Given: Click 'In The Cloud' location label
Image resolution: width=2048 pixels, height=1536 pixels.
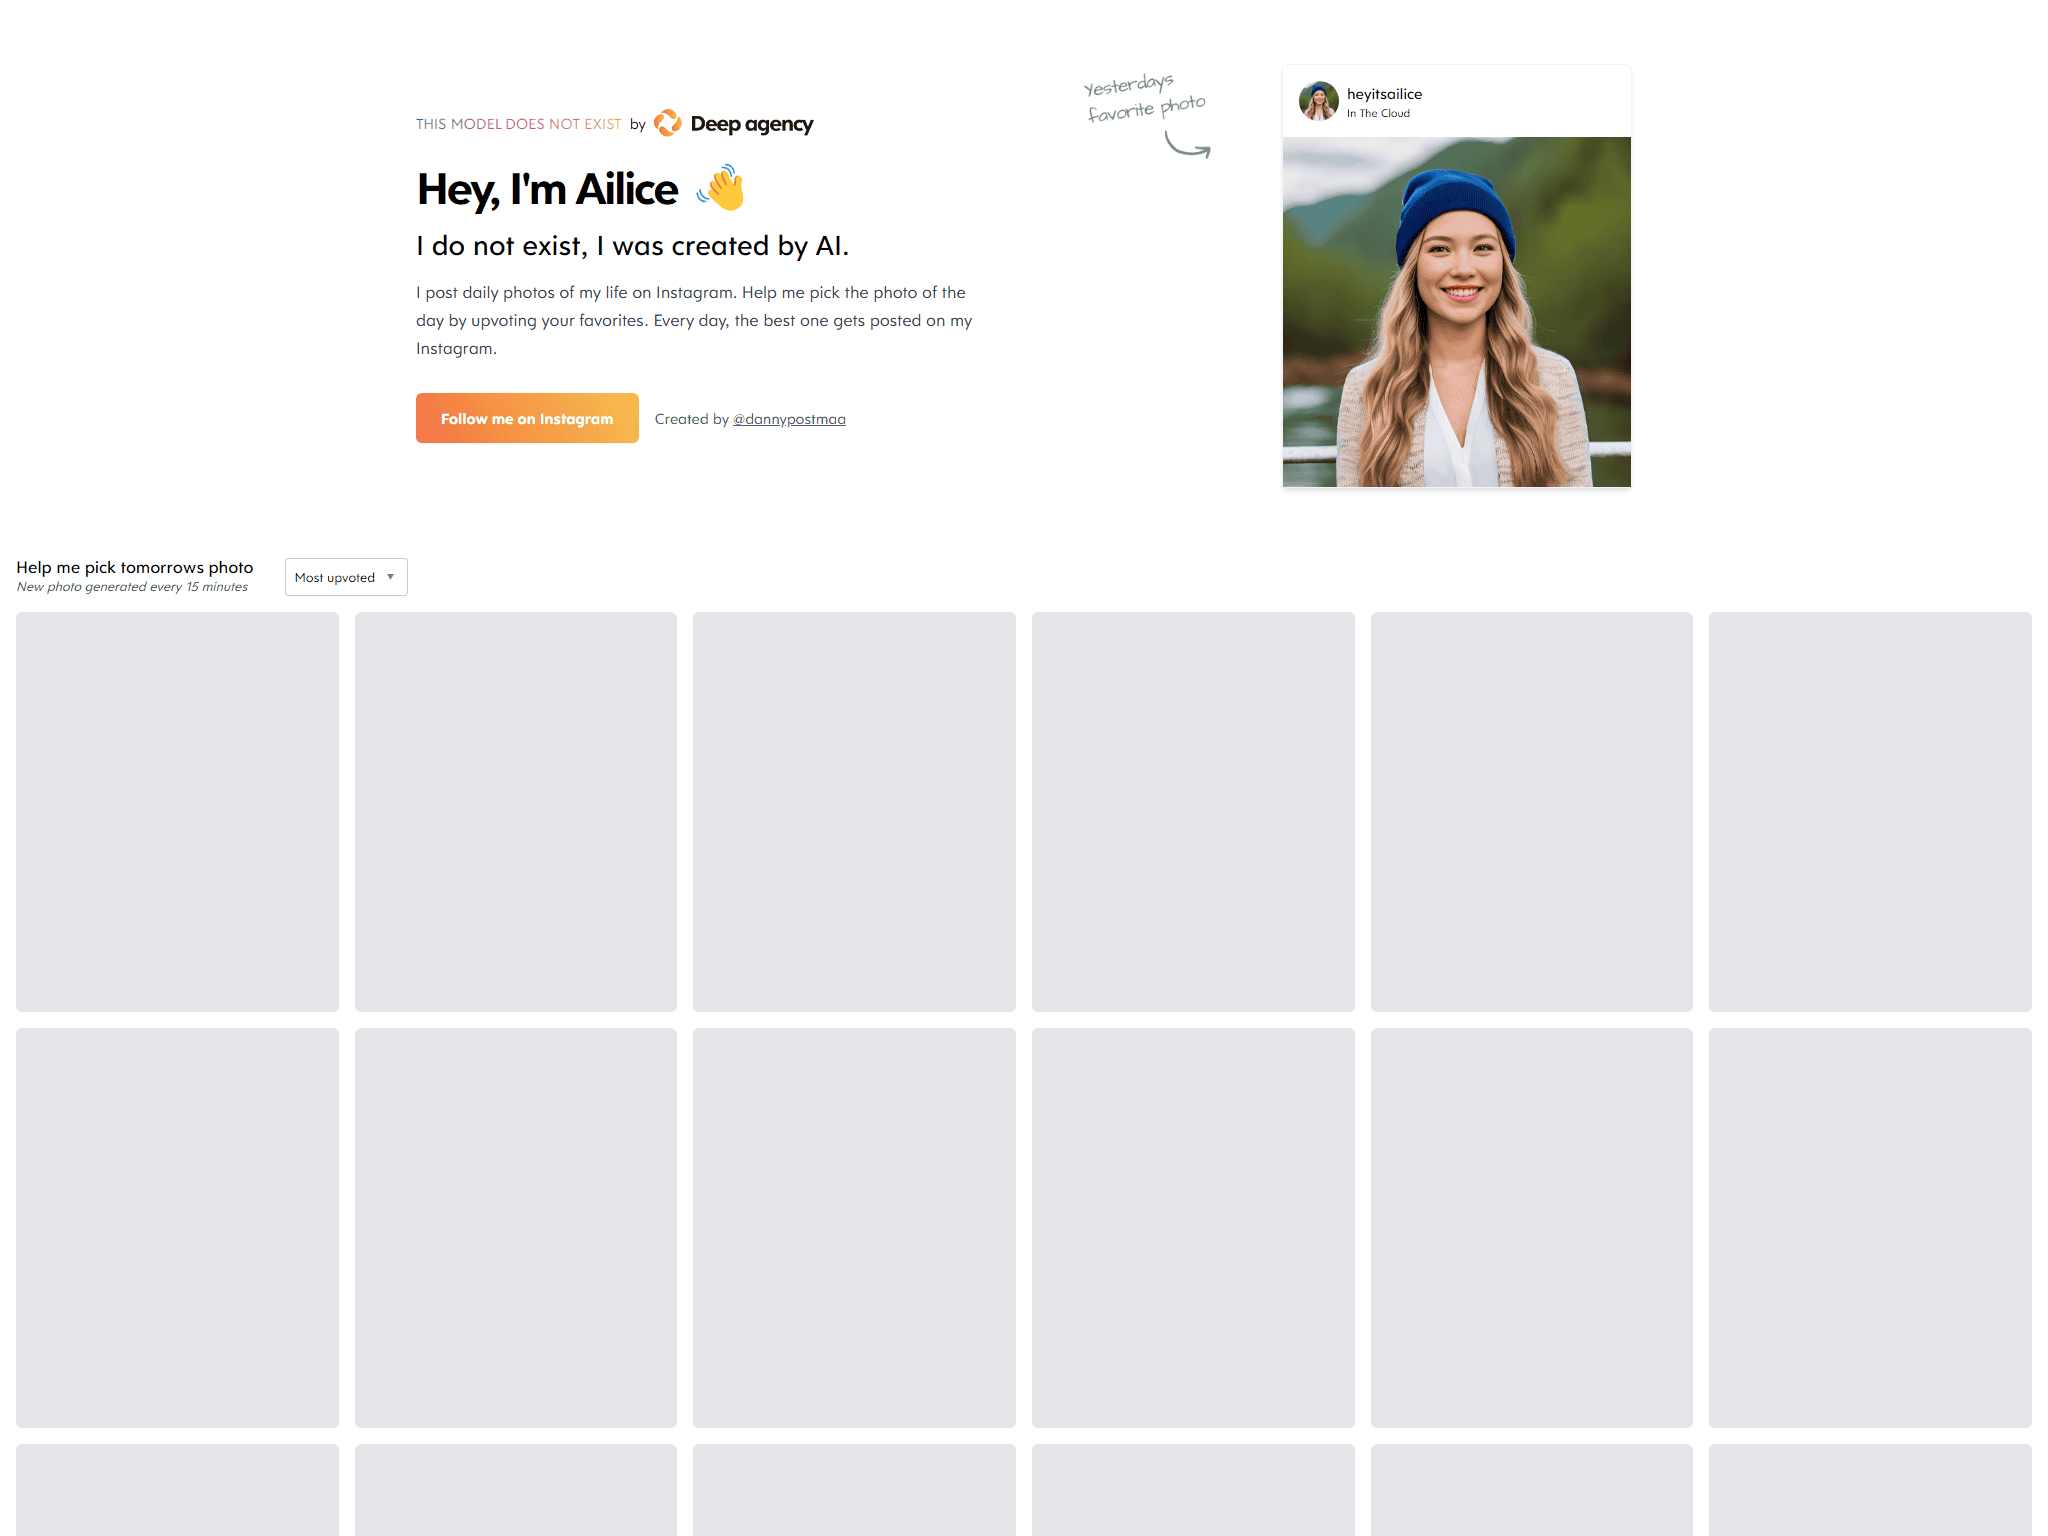Looking at the screenshot, I should pos(1378,113).
